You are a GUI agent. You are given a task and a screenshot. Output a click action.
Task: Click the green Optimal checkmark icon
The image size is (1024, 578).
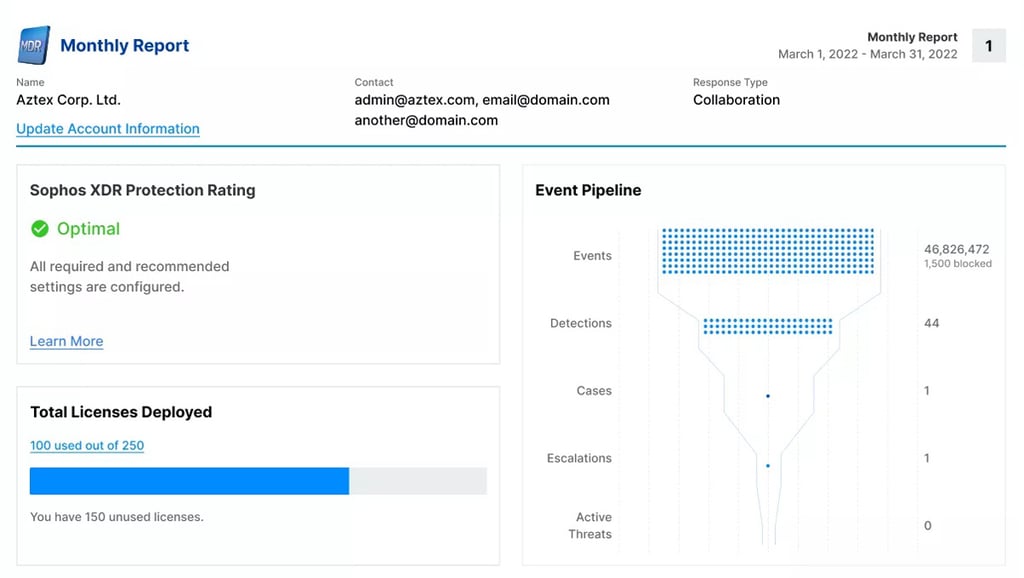(40, 229)
